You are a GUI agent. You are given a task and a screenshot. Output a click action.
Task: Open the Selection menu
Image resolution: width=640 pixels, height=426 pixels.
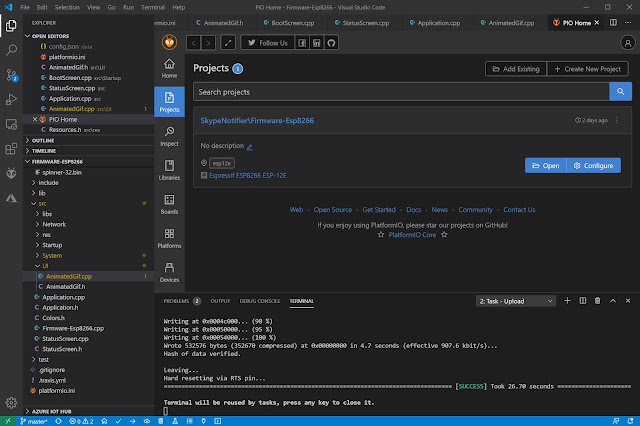click(67, 7)
